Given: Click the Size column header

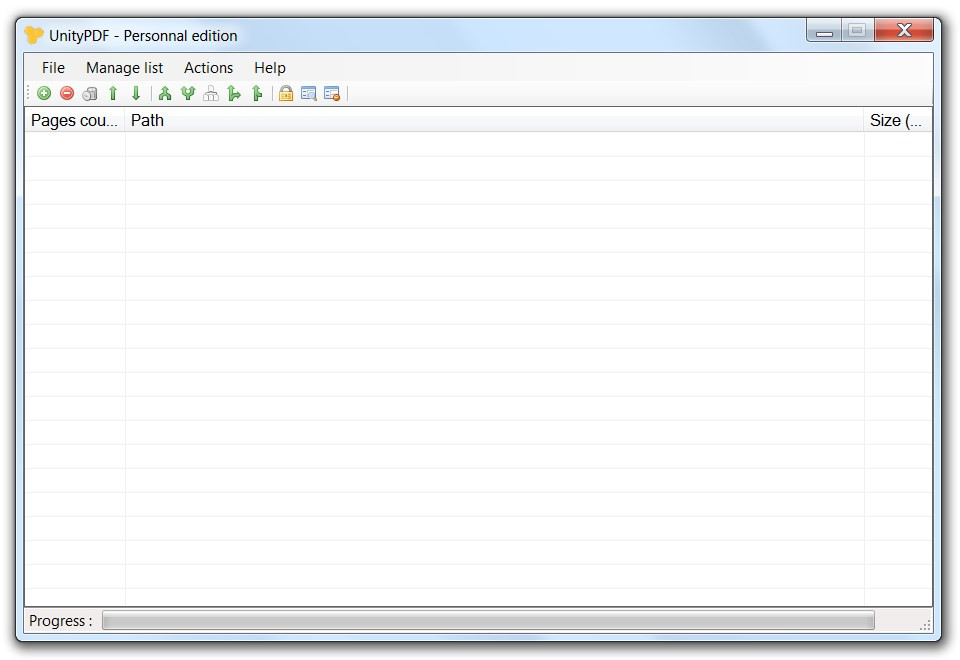Looking at the screenshot, I should pyautogui.click(x=898, y=120).
